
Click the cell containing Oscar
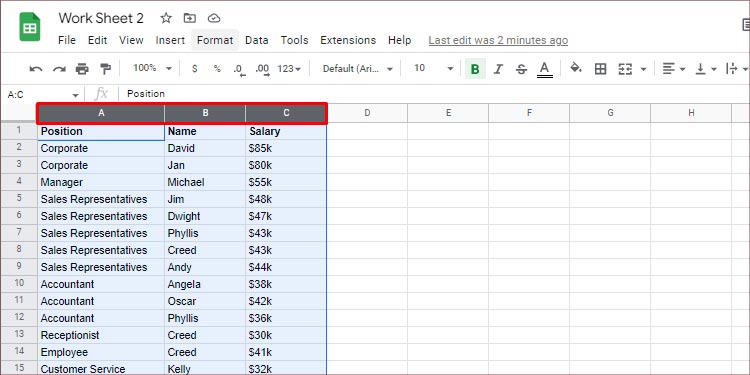pos(205,301)
